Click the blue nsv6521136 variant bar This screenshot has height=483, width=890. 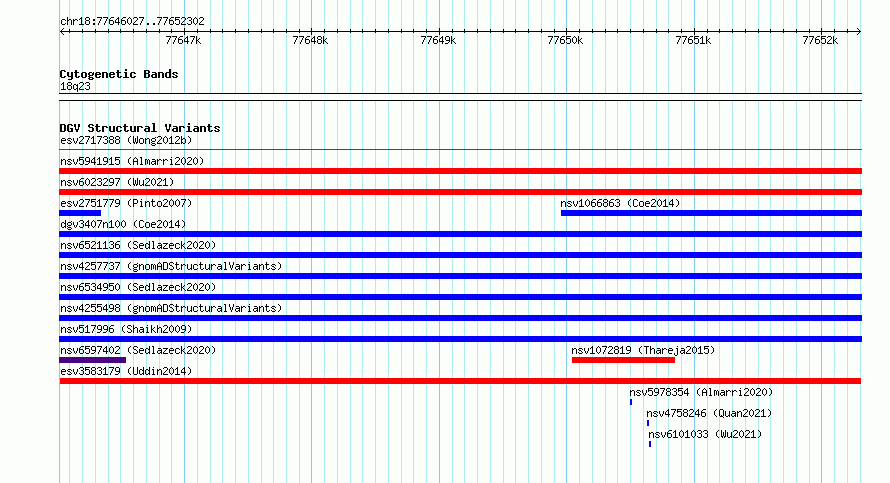(460, 255)
